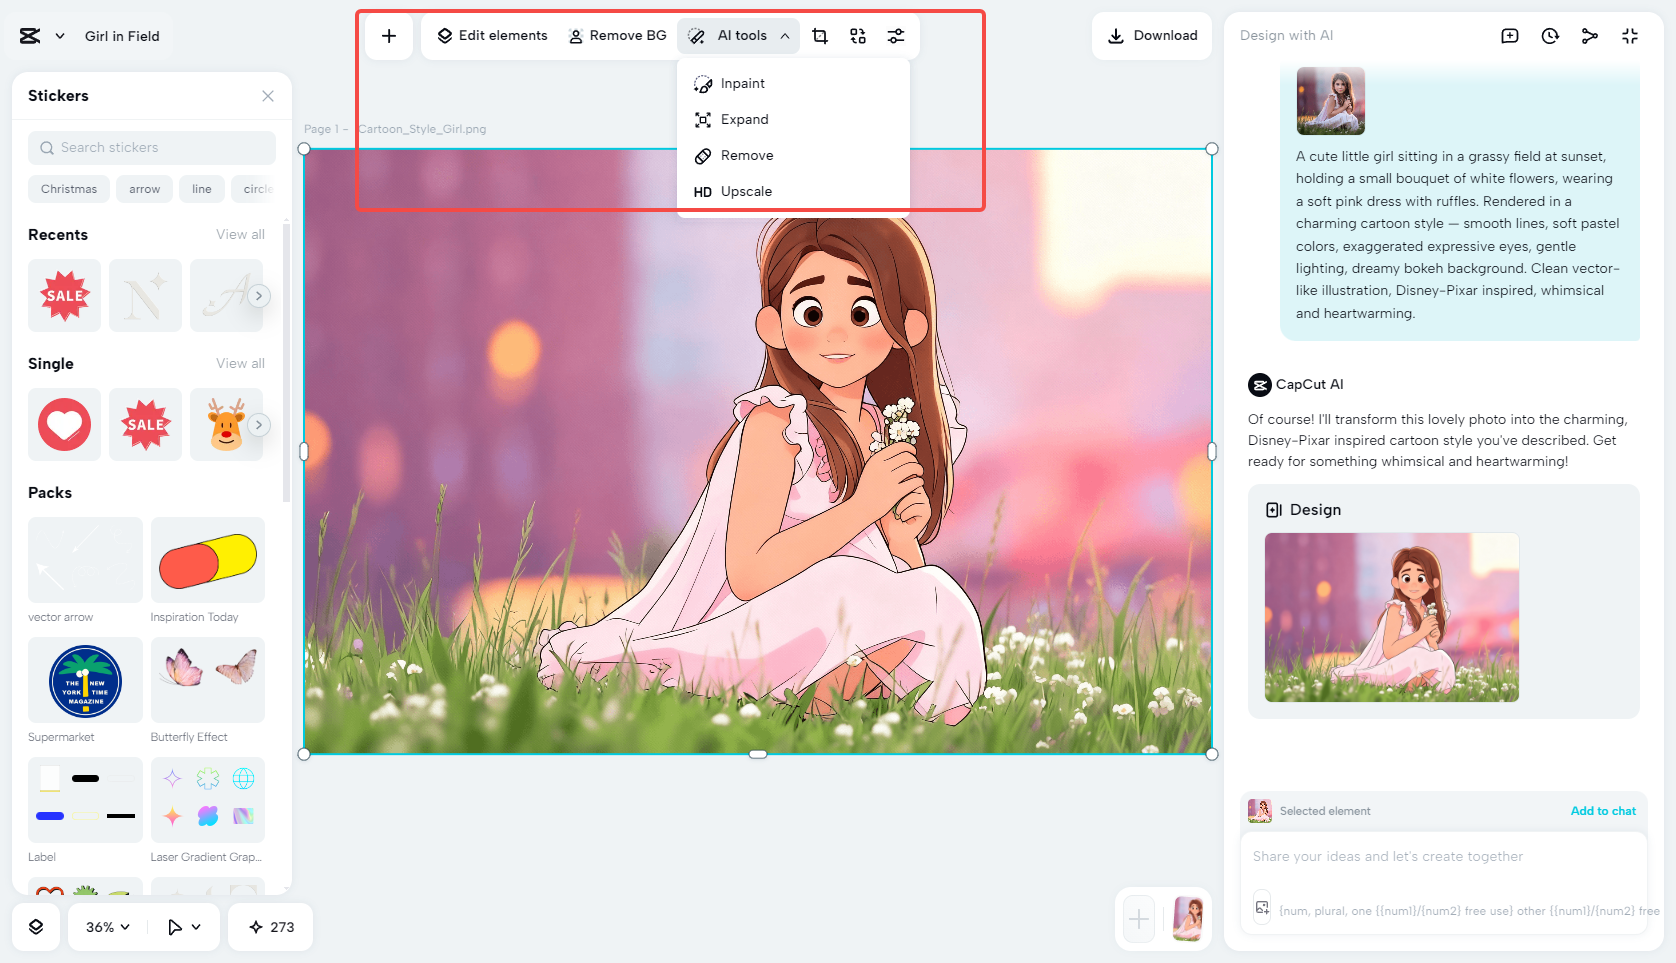The height and width of the screenshot is (963, 1676).
Task: Click the Add to chat link
Action: [x=1603, y=811]
